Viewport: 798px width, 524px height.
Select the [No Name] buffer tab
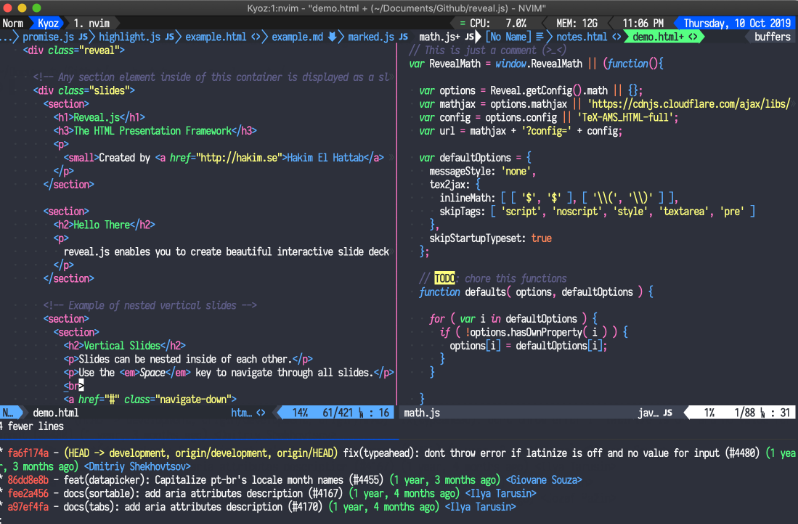pyautogui.click(x=508, y=37)
